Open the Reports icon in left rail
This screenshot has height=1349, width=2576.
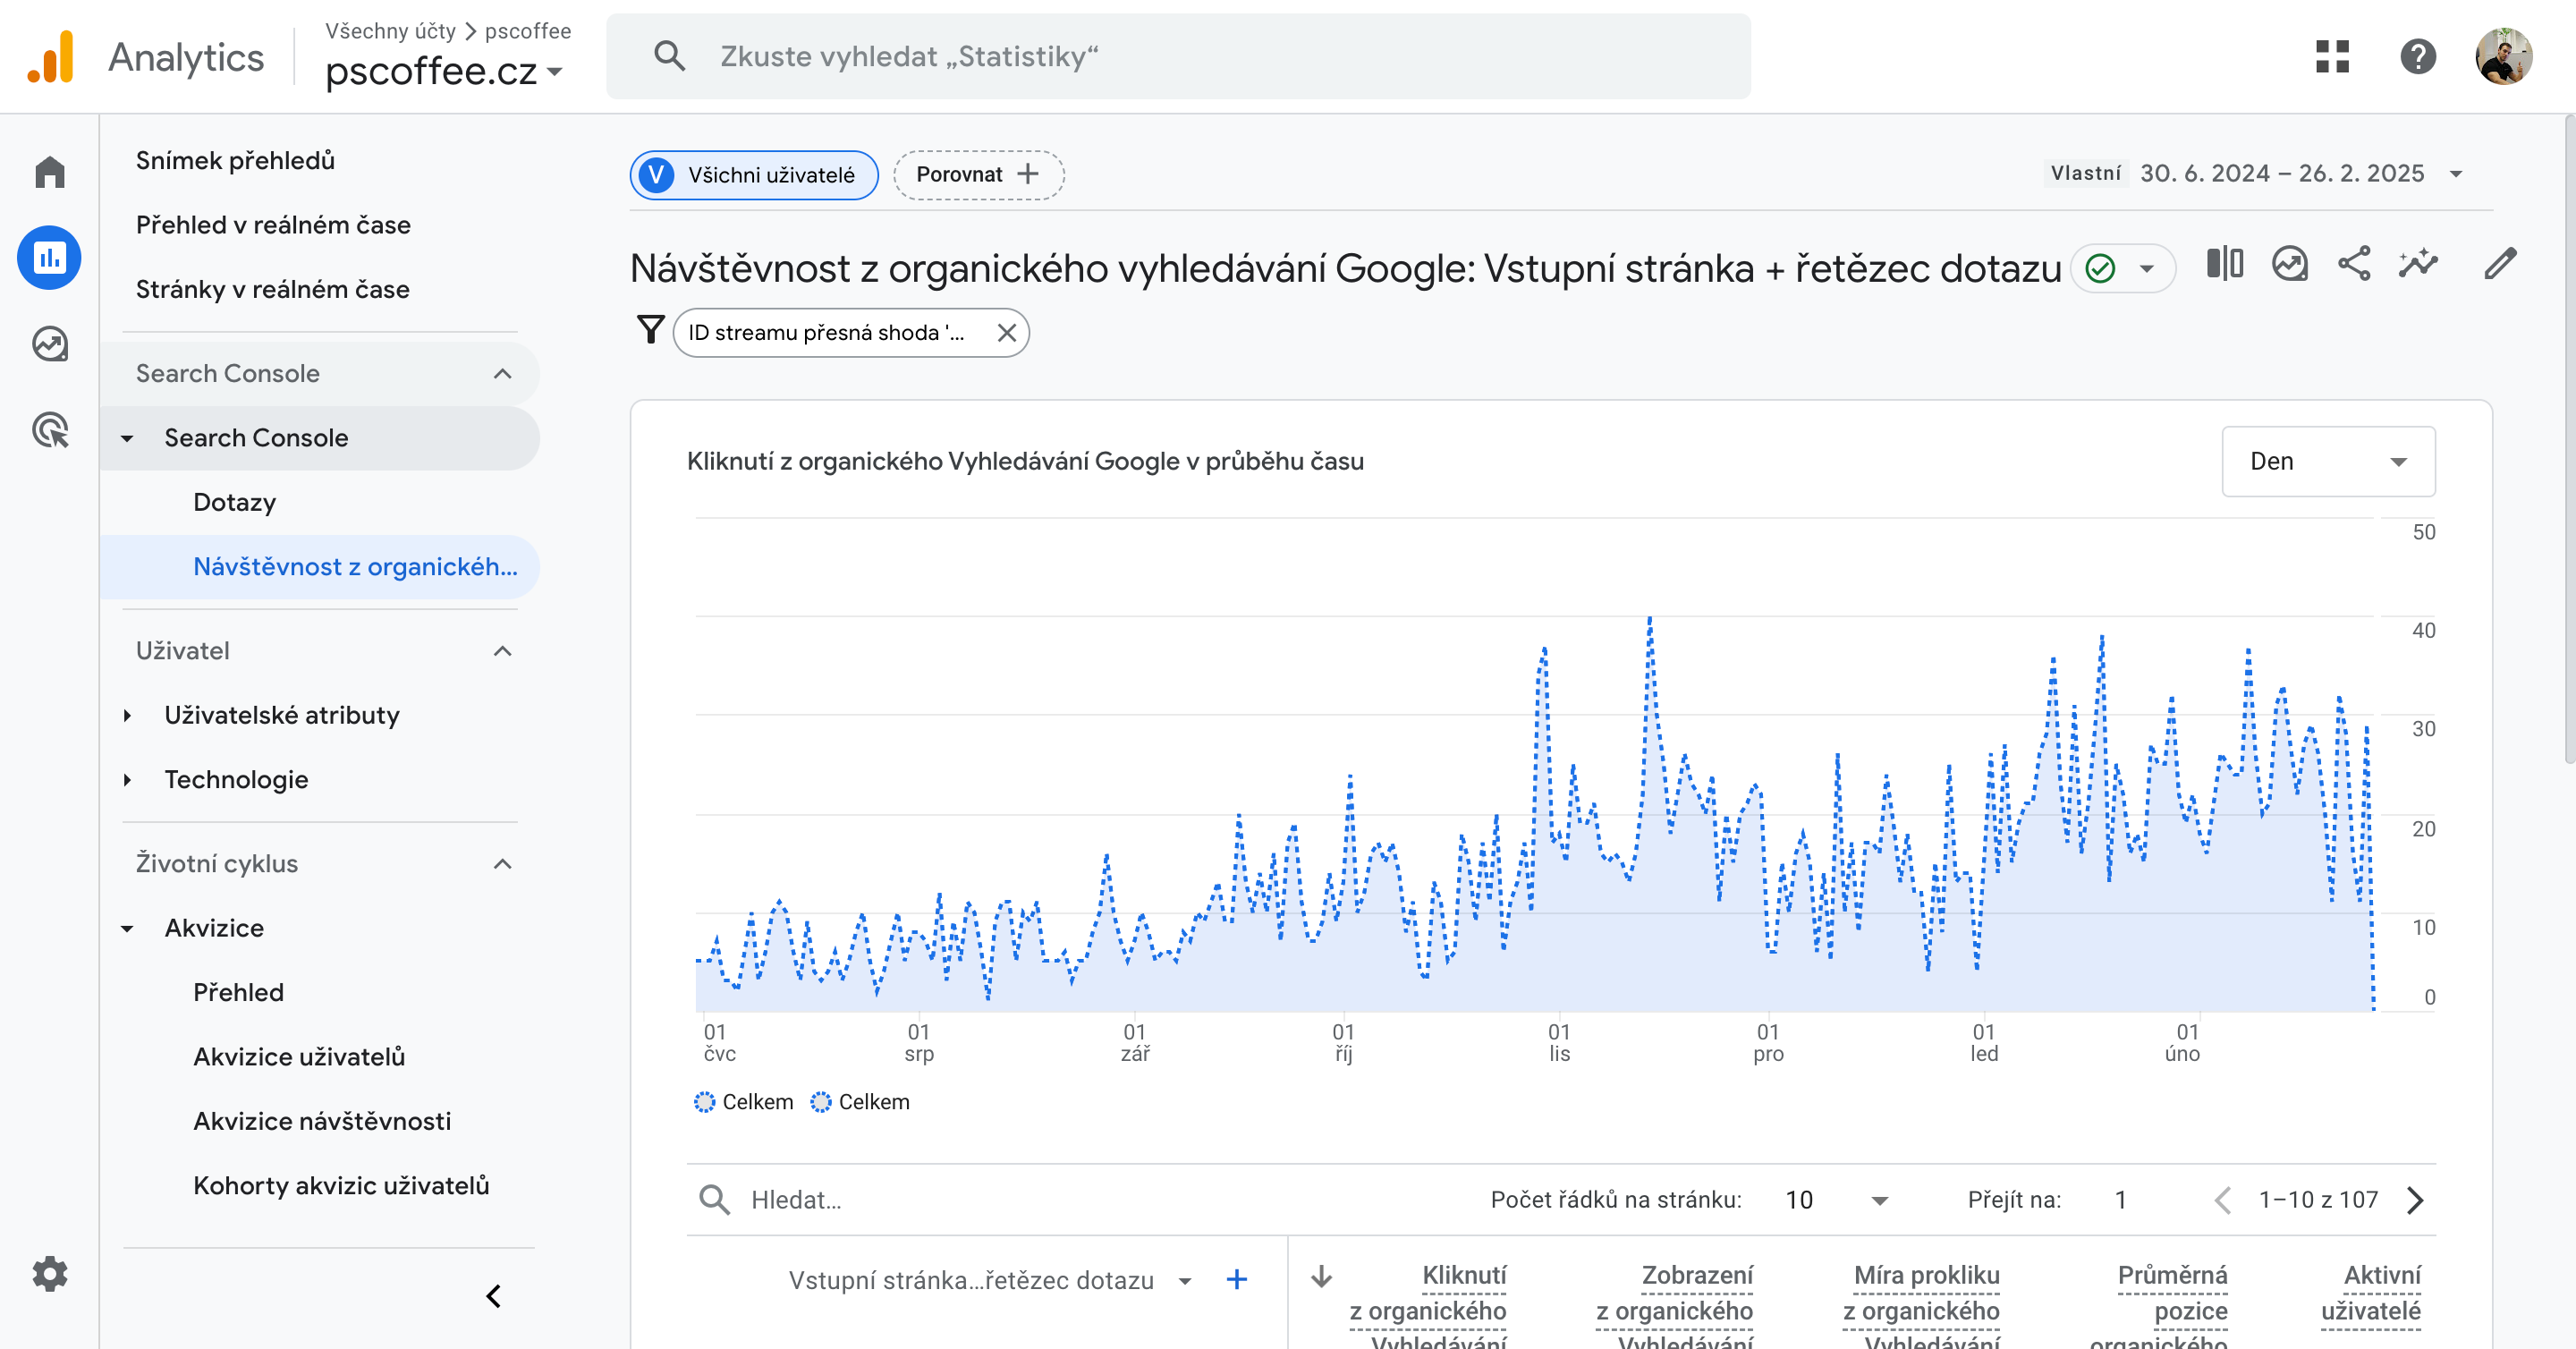click(x=49, y=258)
